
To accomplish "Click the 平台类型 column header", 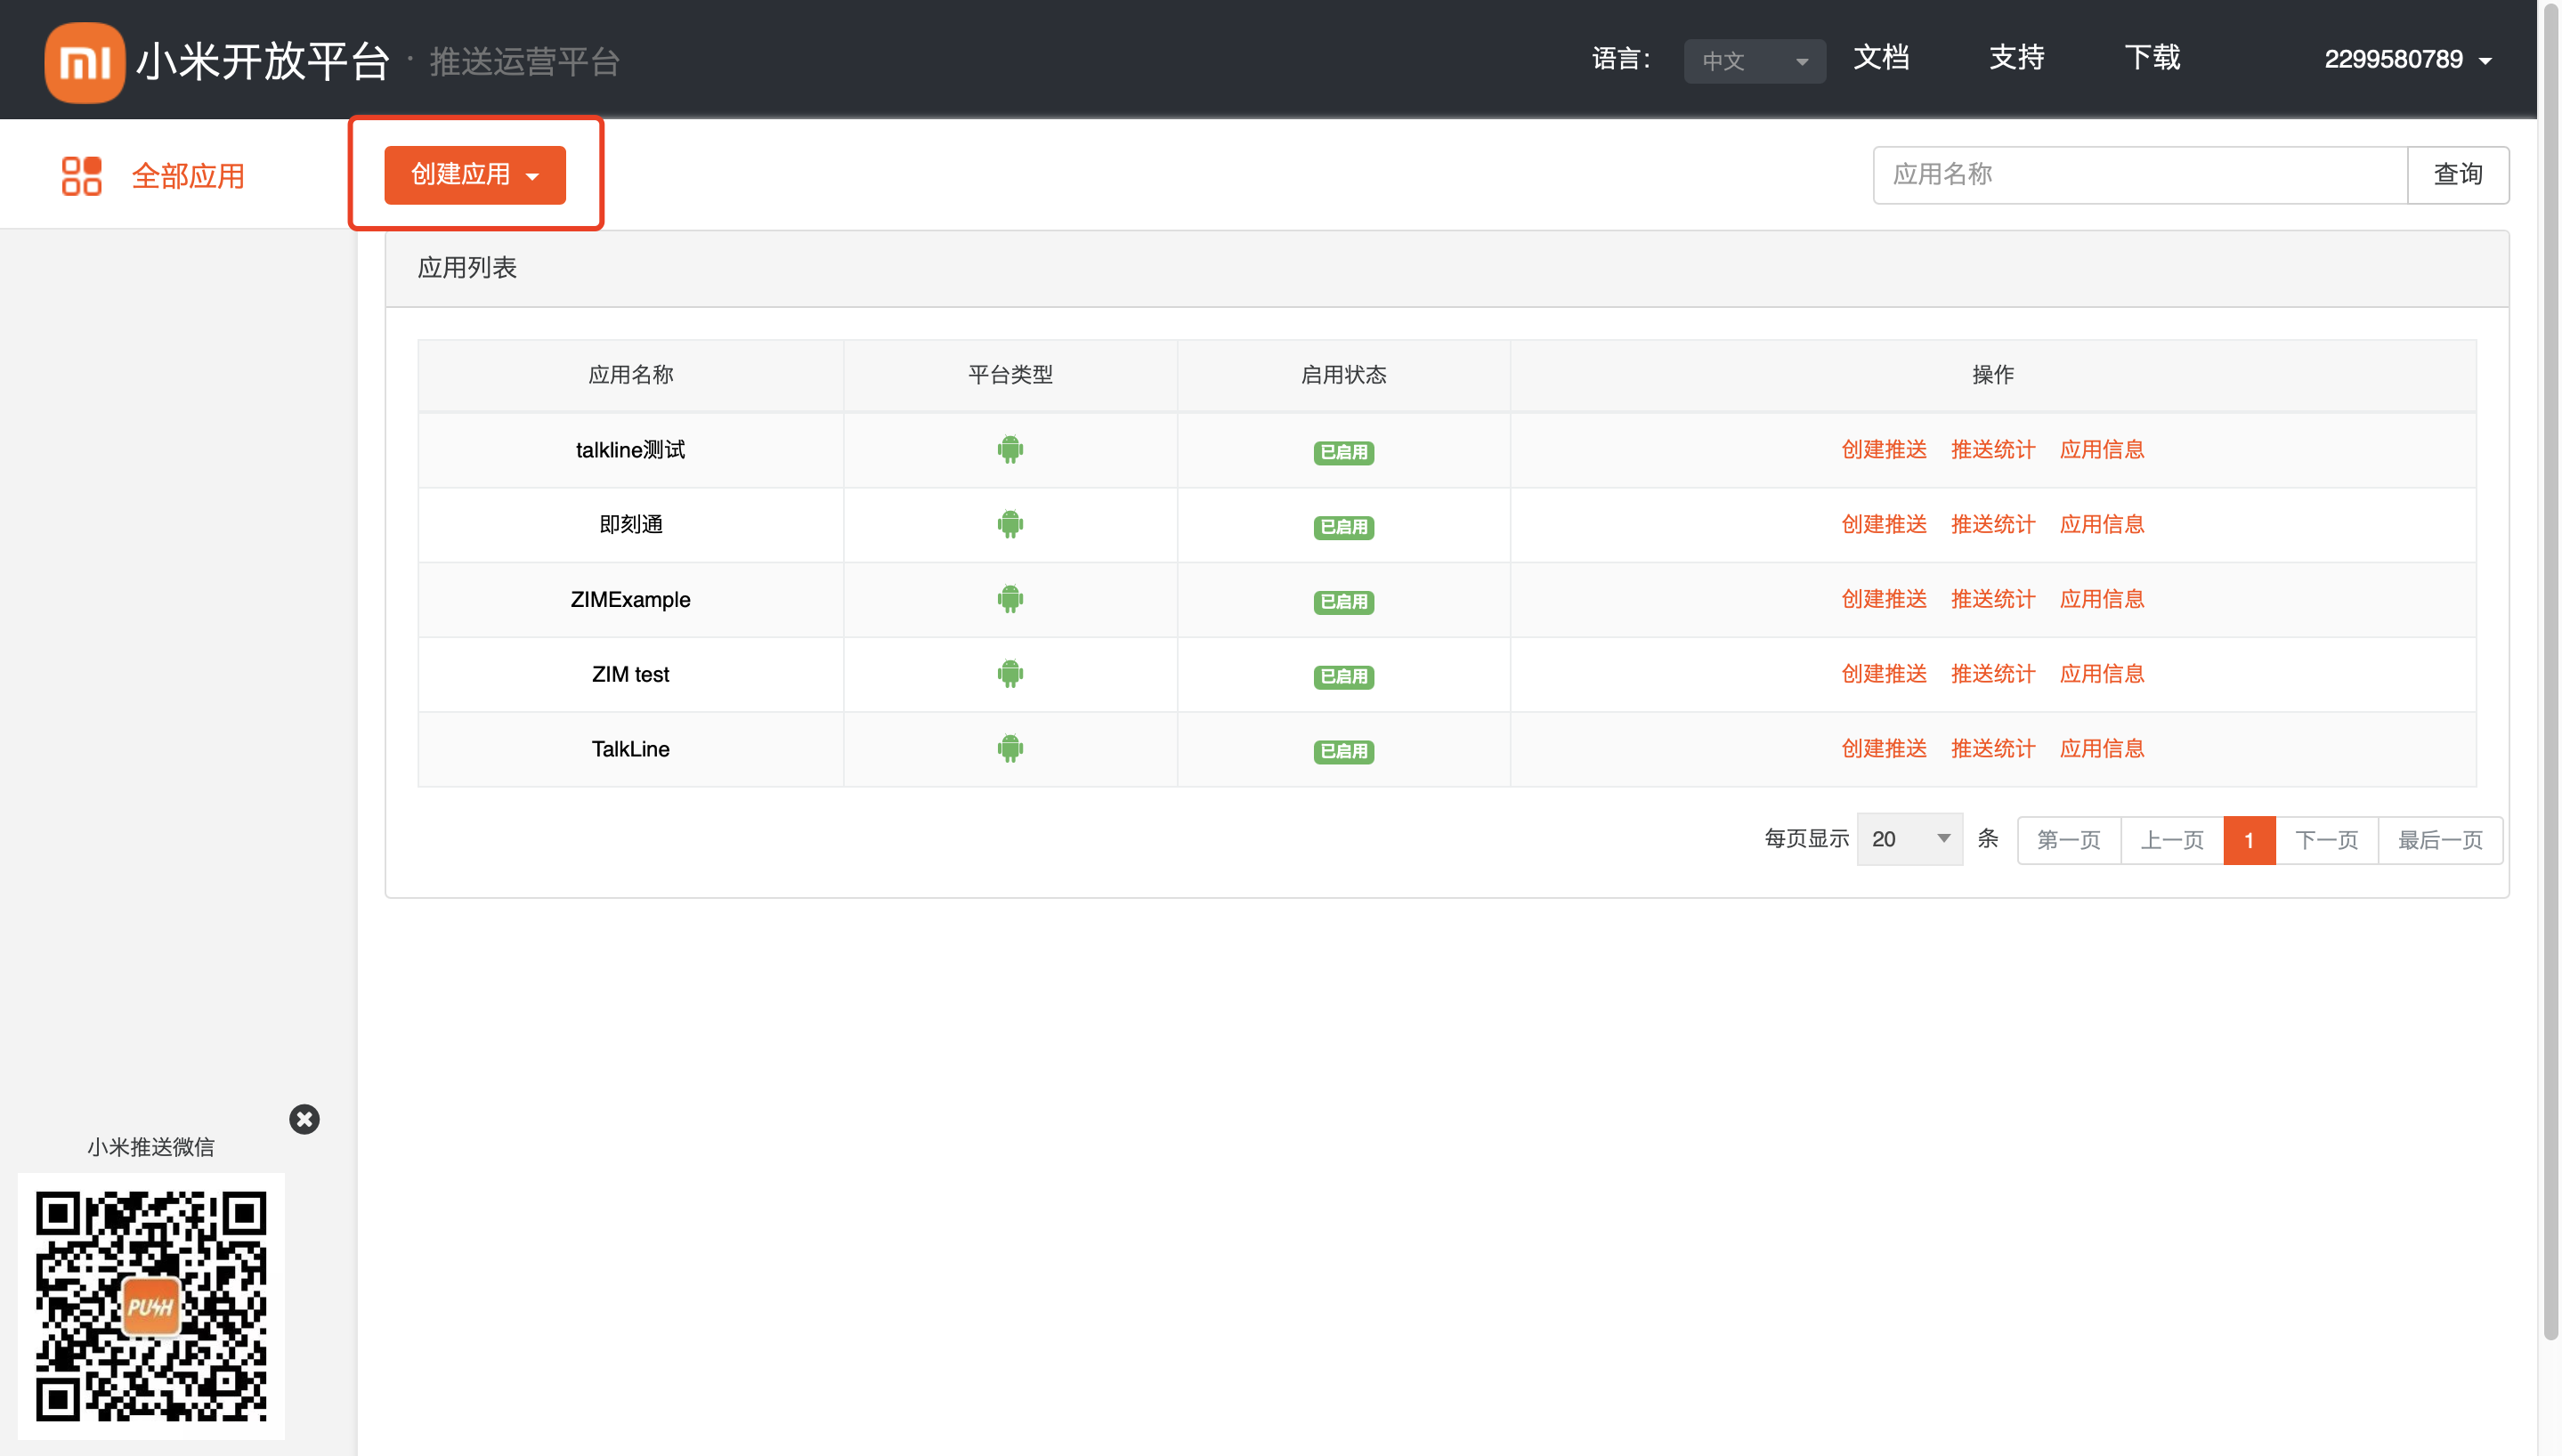I will click(x=1010, y=375).
